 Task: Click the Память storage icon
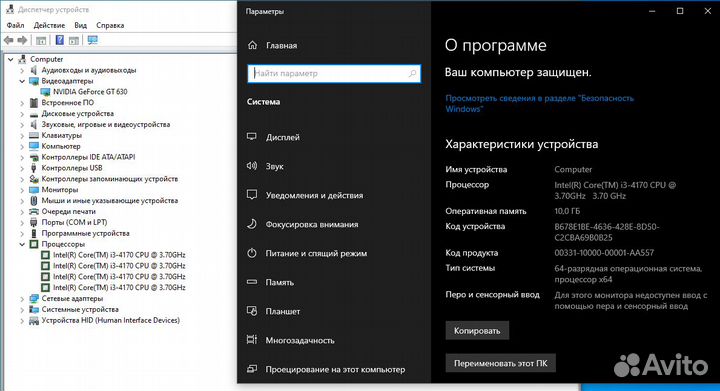pos(252,282)
